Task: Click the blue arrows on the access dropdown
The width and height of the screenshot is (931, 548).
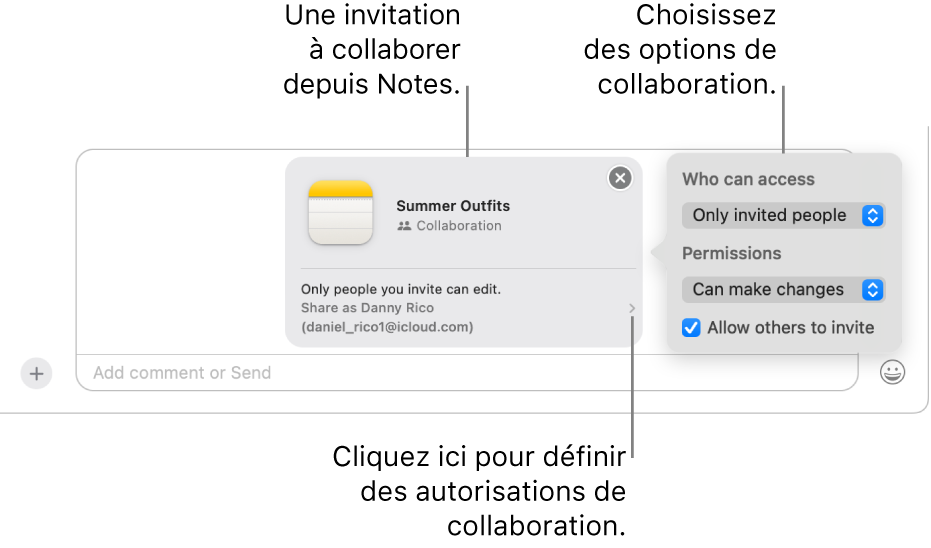Action: (x=872, y=215)
